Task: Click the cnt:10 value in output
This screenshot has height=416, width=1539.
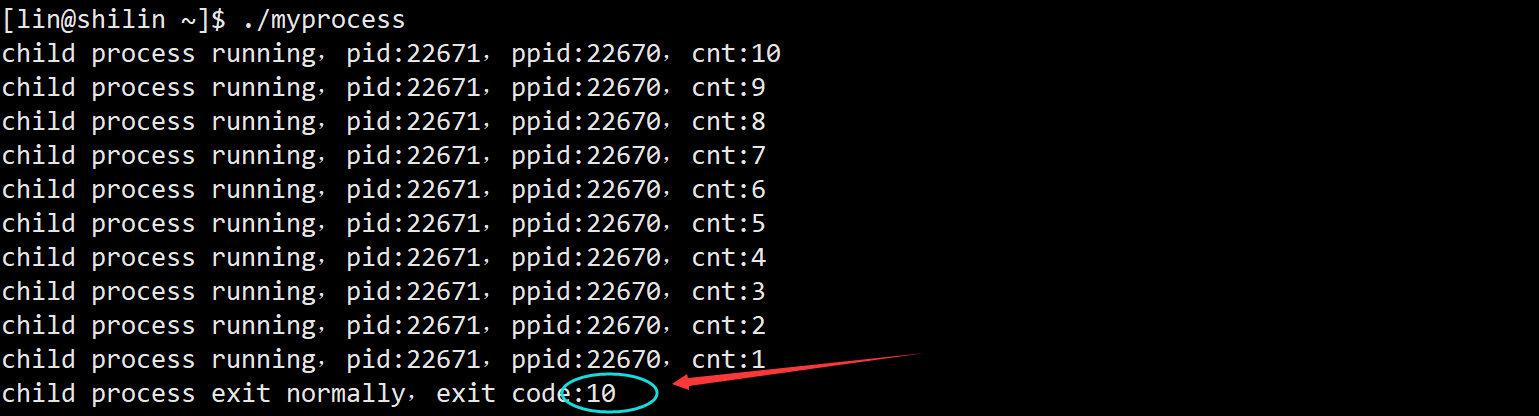Action: (x=736, y=53)
